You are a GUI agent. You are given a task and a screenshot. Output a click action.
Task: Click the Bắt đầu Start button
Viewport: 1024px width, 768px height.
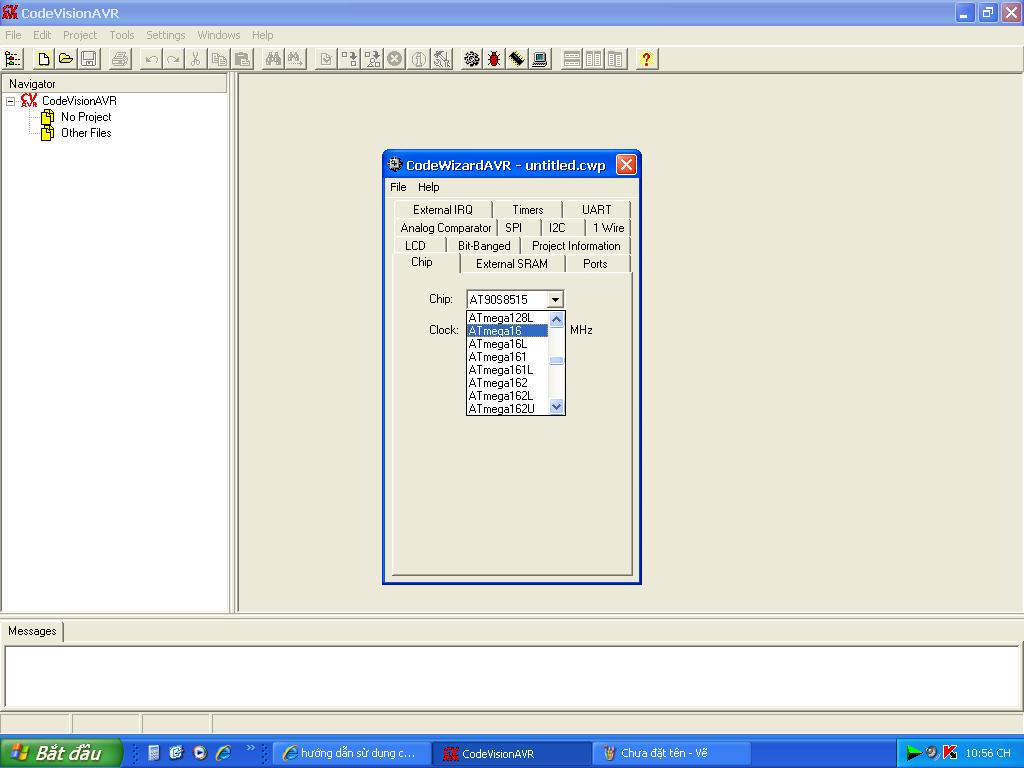pyautogui.click(x=61, y=753)
